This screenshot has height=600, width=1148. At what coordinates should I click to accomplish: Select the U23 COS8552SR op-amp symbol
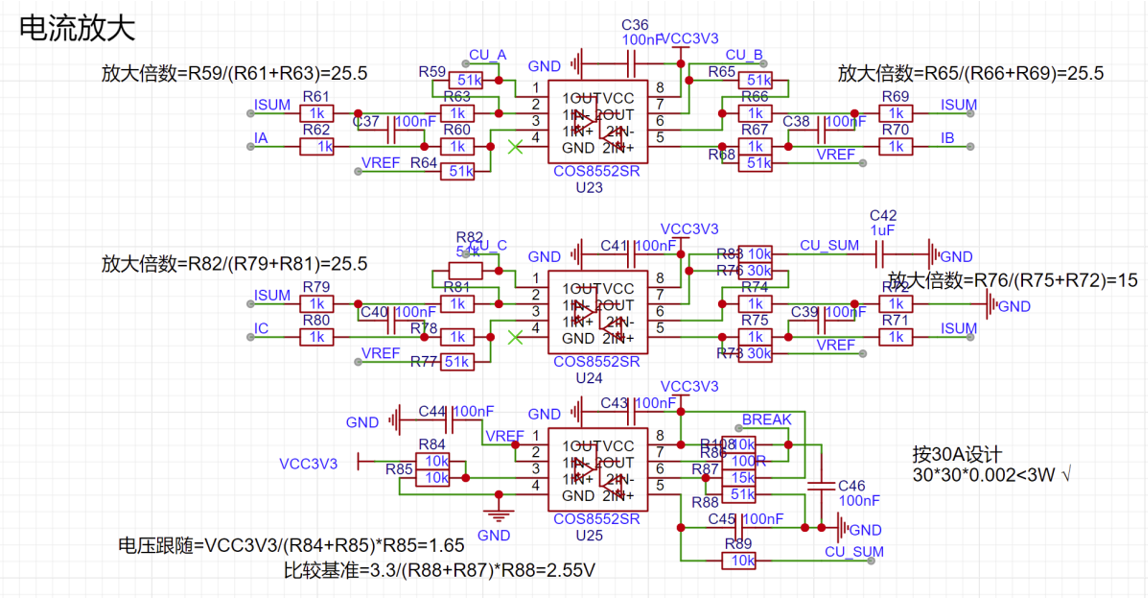[x=596, y=122]
